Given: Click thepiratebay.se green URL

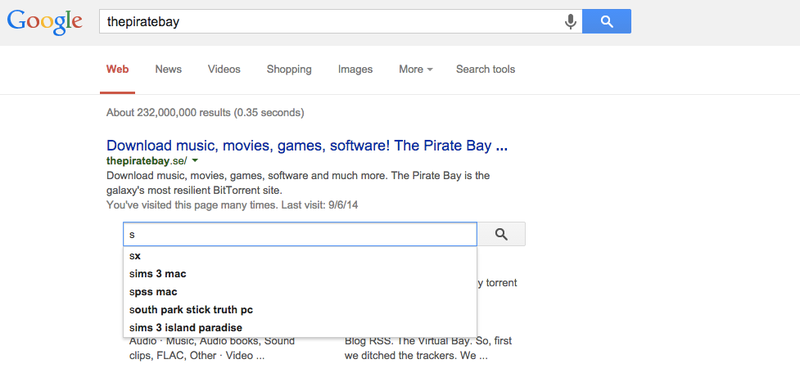Looking at the screenshot, I should tap(146, 161).
